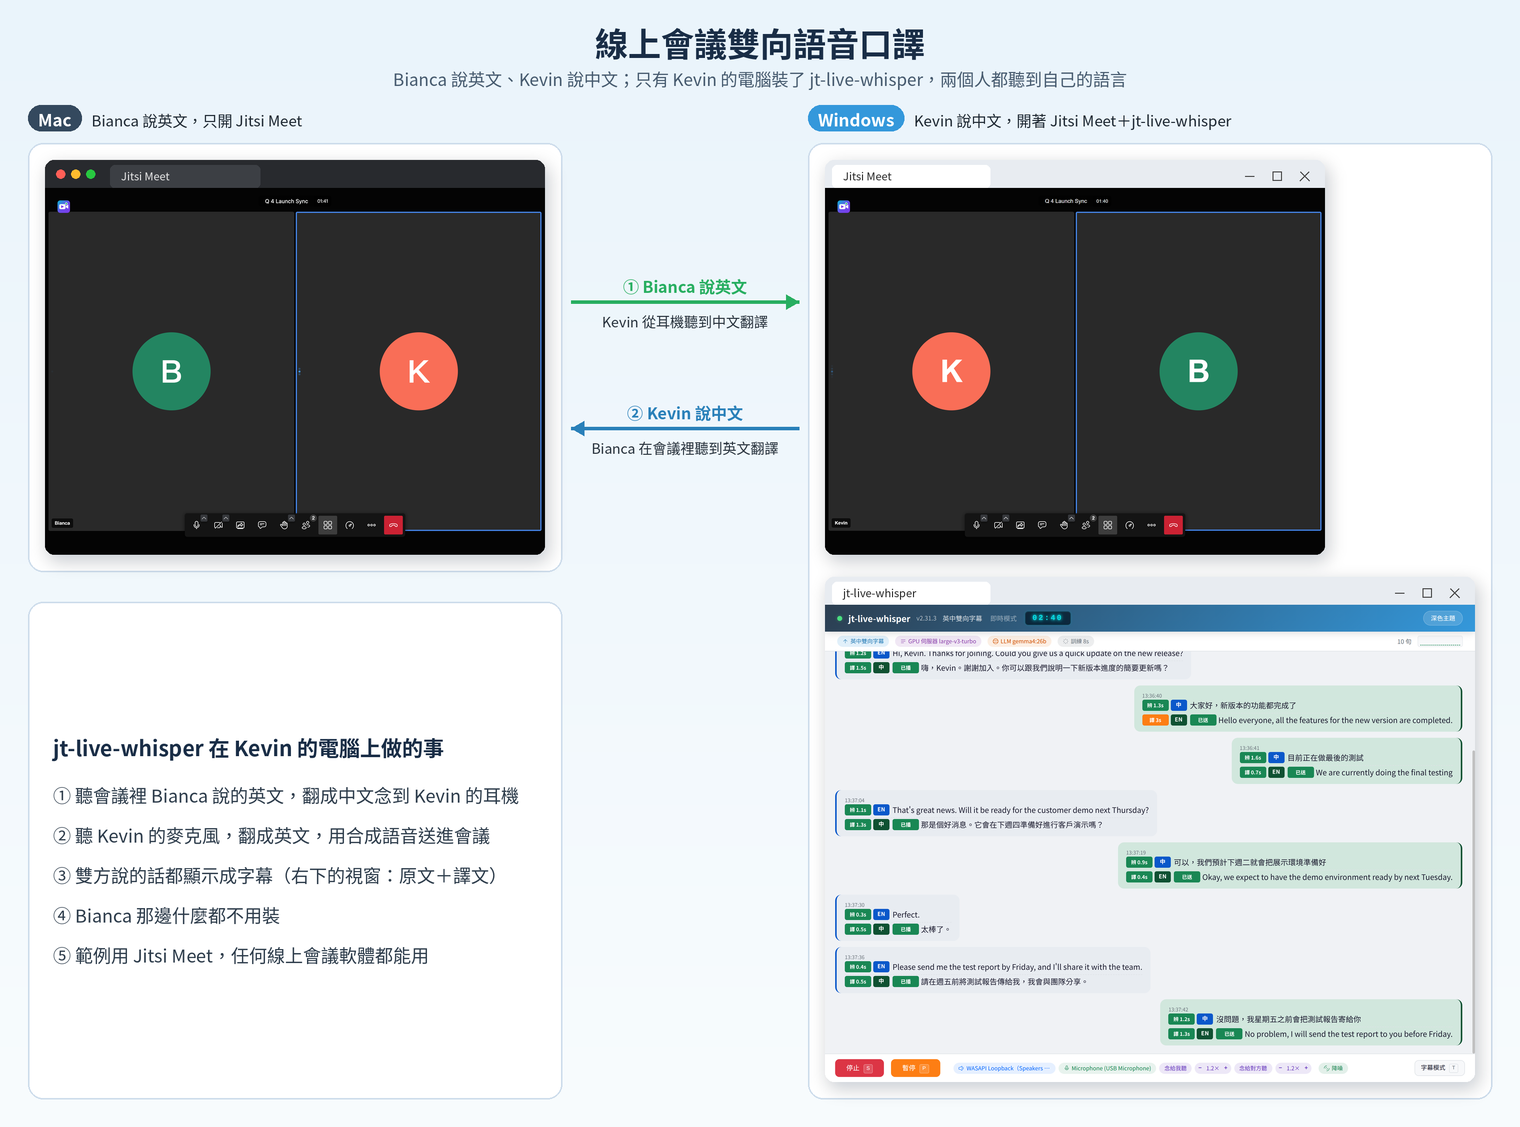The image size is (1520, 1127).
Task: Start screen sharing in Windows Jitsi Meet
Action: tap(1020, 525)
